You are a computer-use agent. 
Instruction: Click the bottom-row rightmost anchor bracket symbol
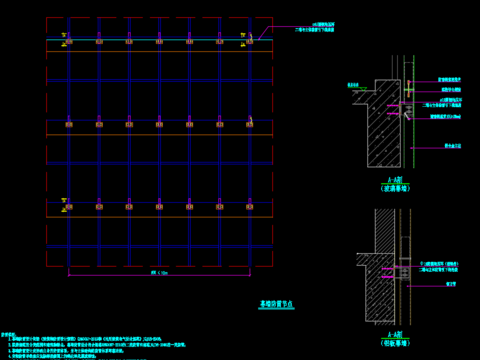[250, 207]
